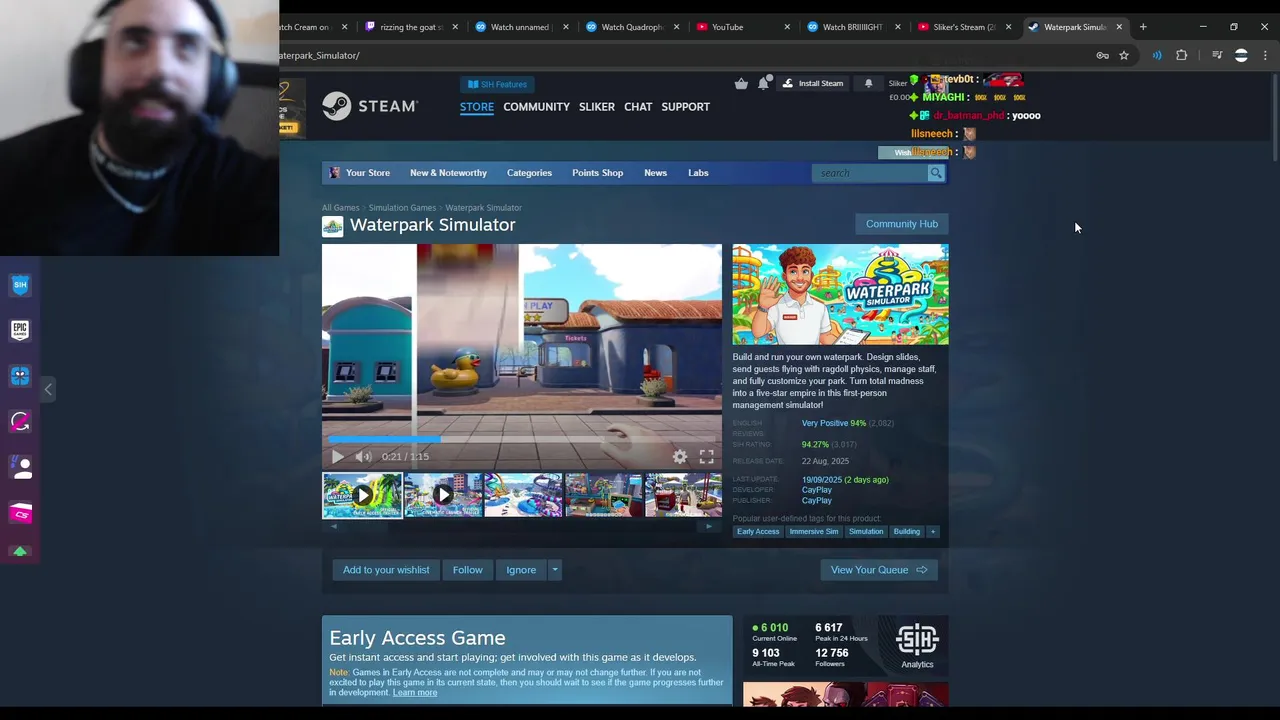Open the CHAT menu item
Viewport: 1280px width, 720px height.
pyautogui.click(x=638, y=106)
